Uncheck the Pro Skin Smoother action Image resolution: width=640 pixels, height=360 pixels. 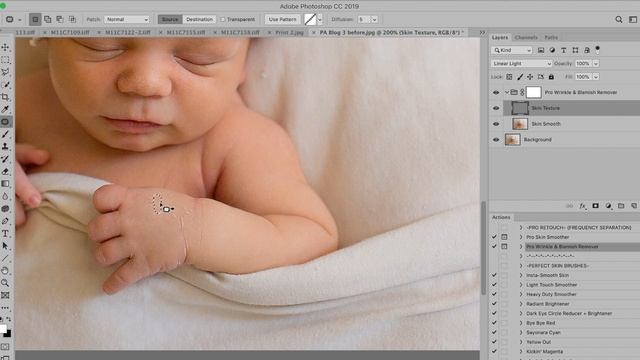(494, 237)
